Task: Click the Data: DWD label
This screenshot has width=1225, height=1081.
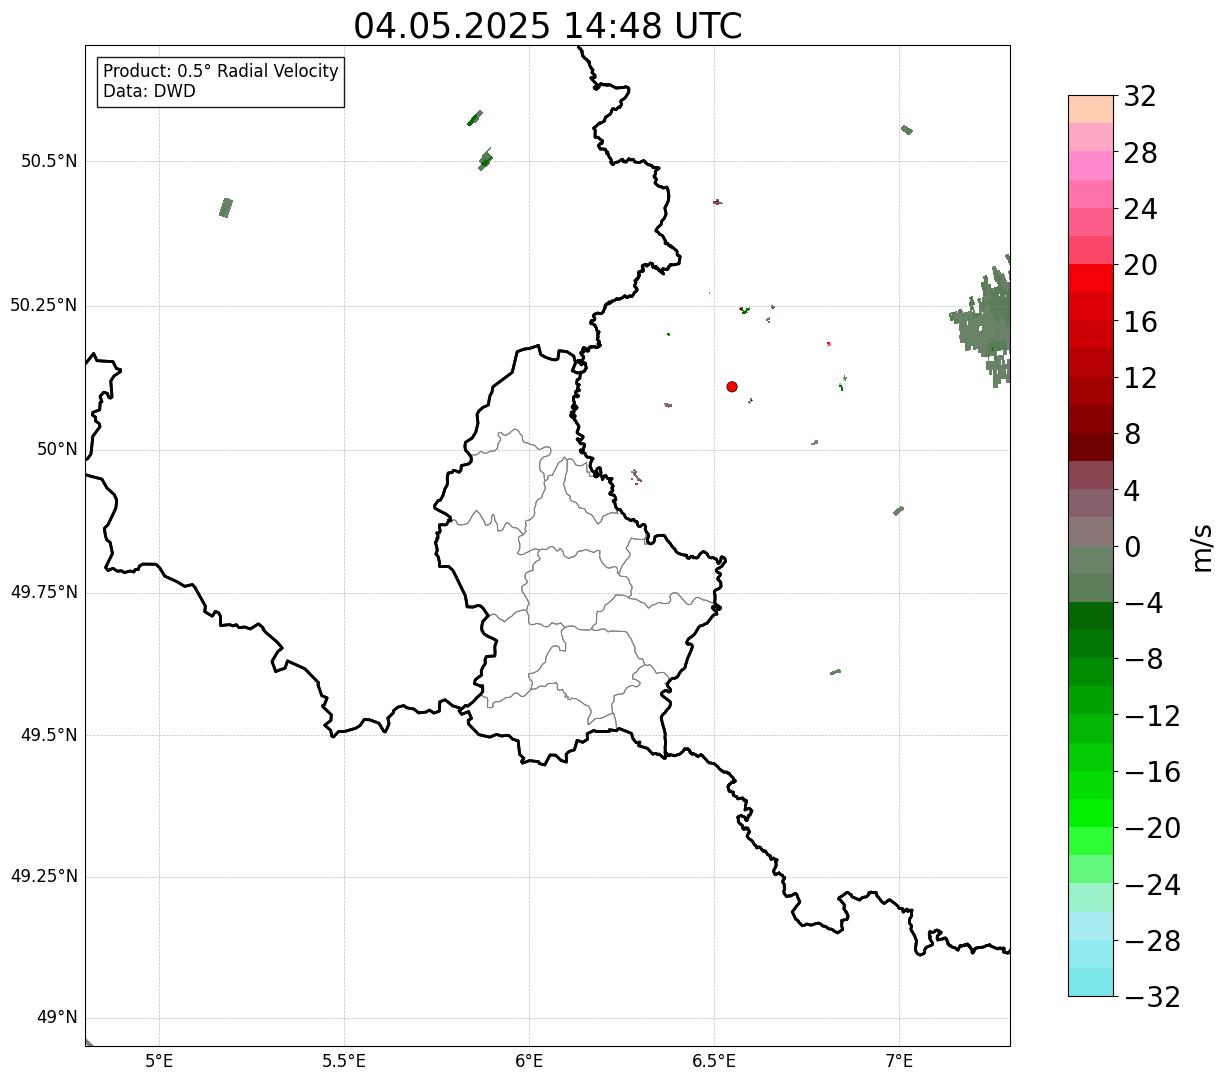Action: [x=150, y=92]
